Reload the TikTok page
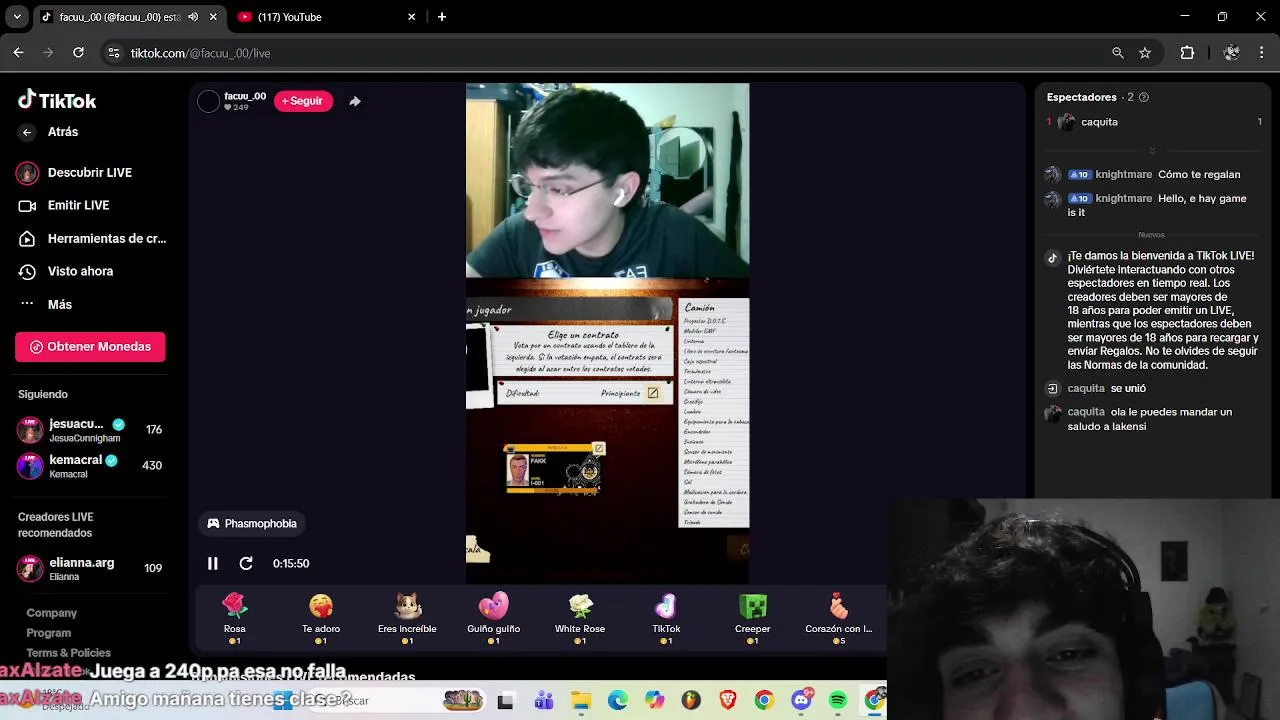1280x720 pixels. tap(78, 53)
